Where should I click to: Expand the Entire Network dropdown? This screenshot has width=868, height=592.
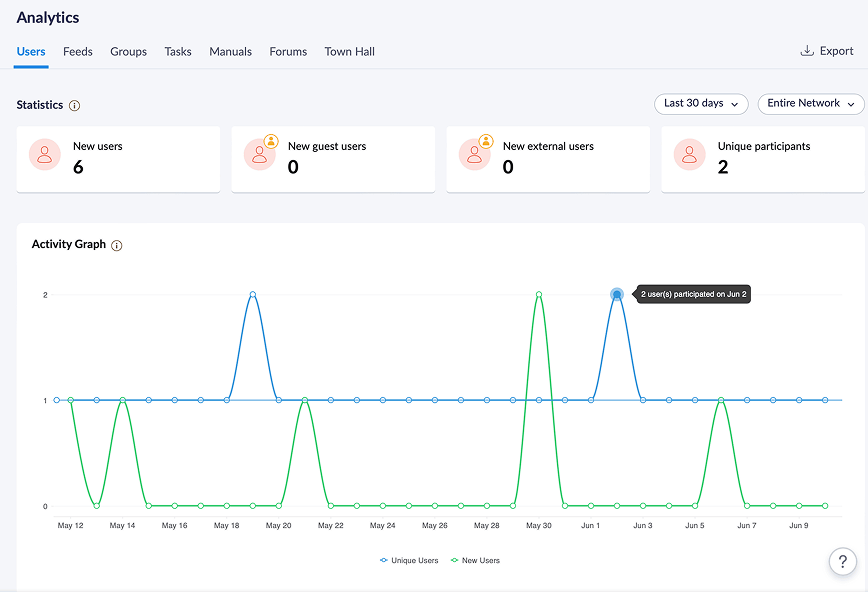(811, 104)
